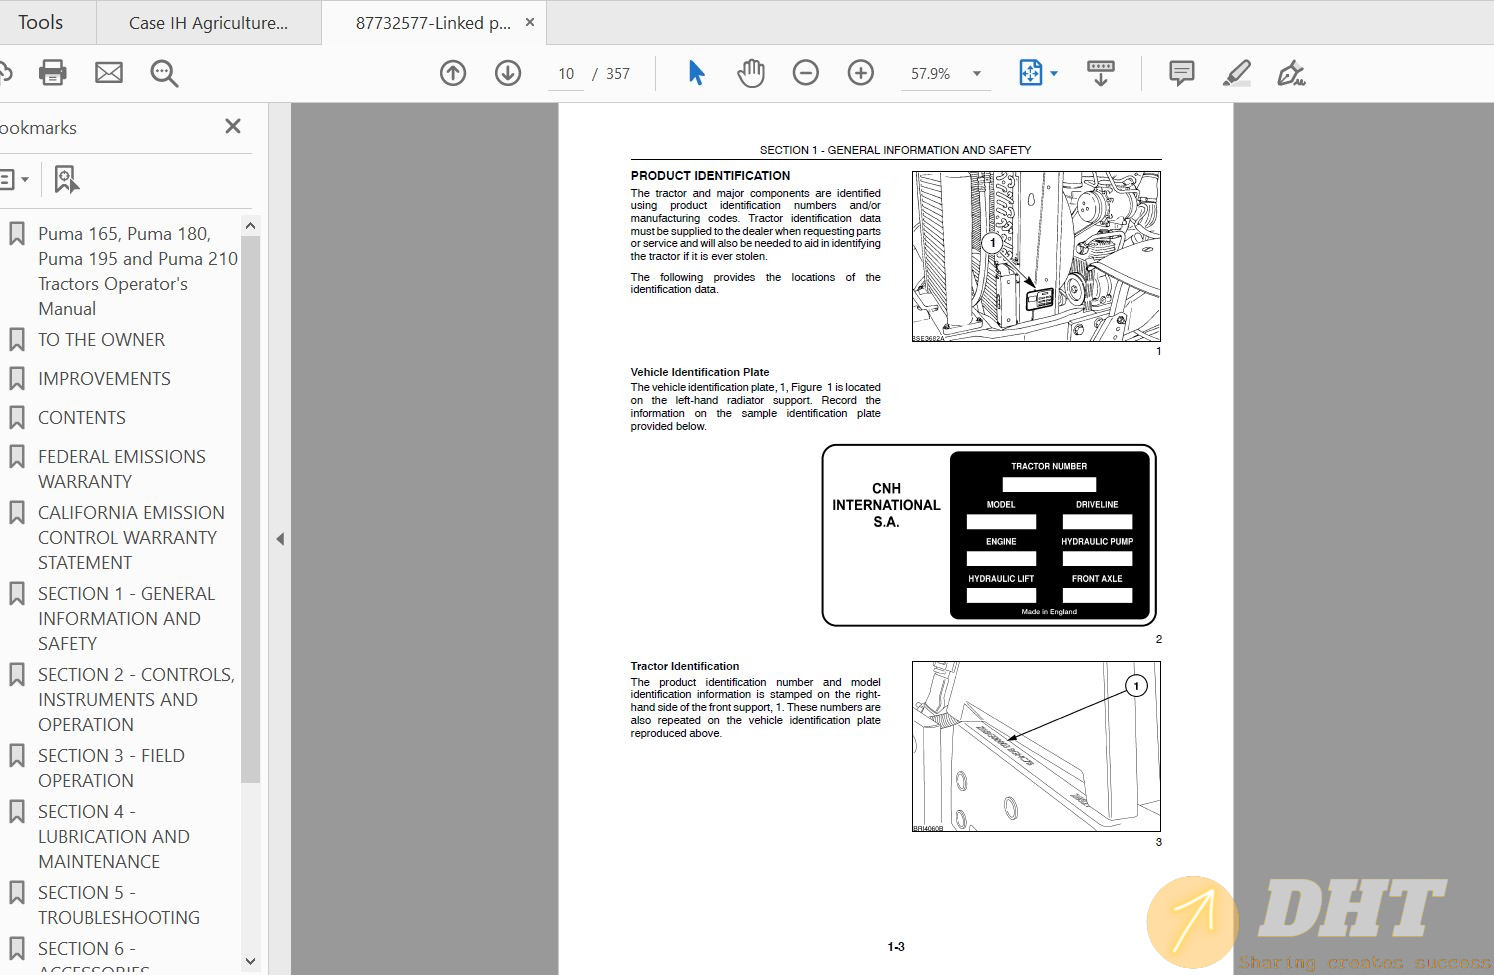Go to next page arrow
Image resolution: width=1494 pixels, height=975 pixels.
(x=508, y=73)
